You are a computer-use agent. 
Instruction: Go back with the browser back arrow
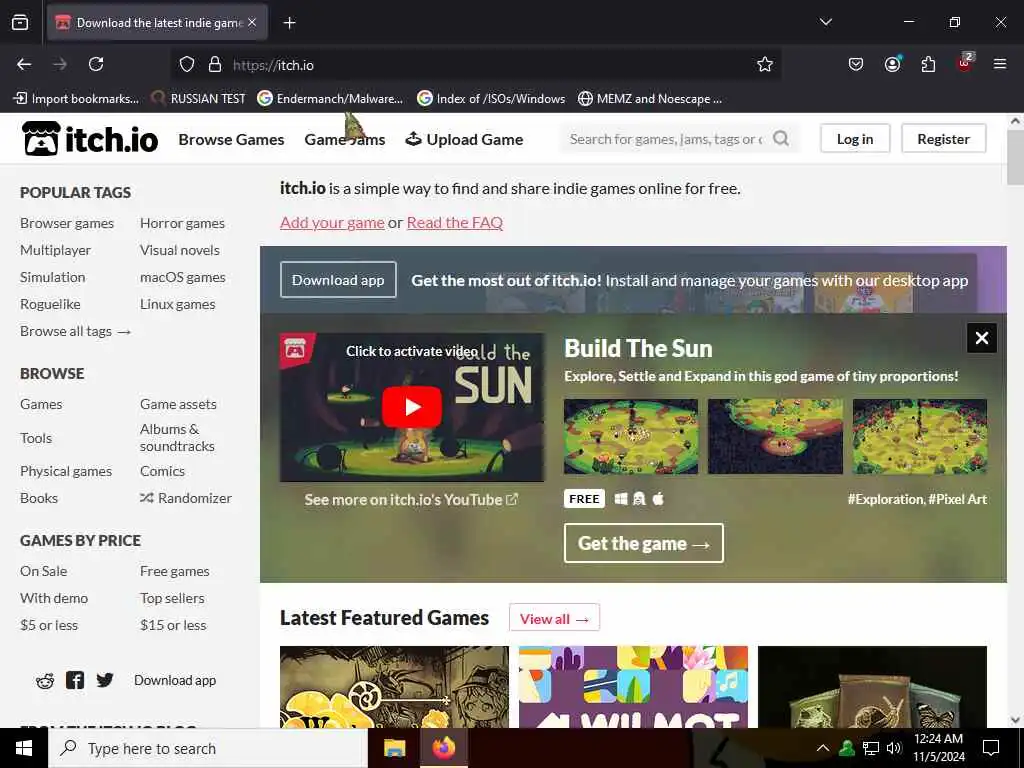click(24, 64)
